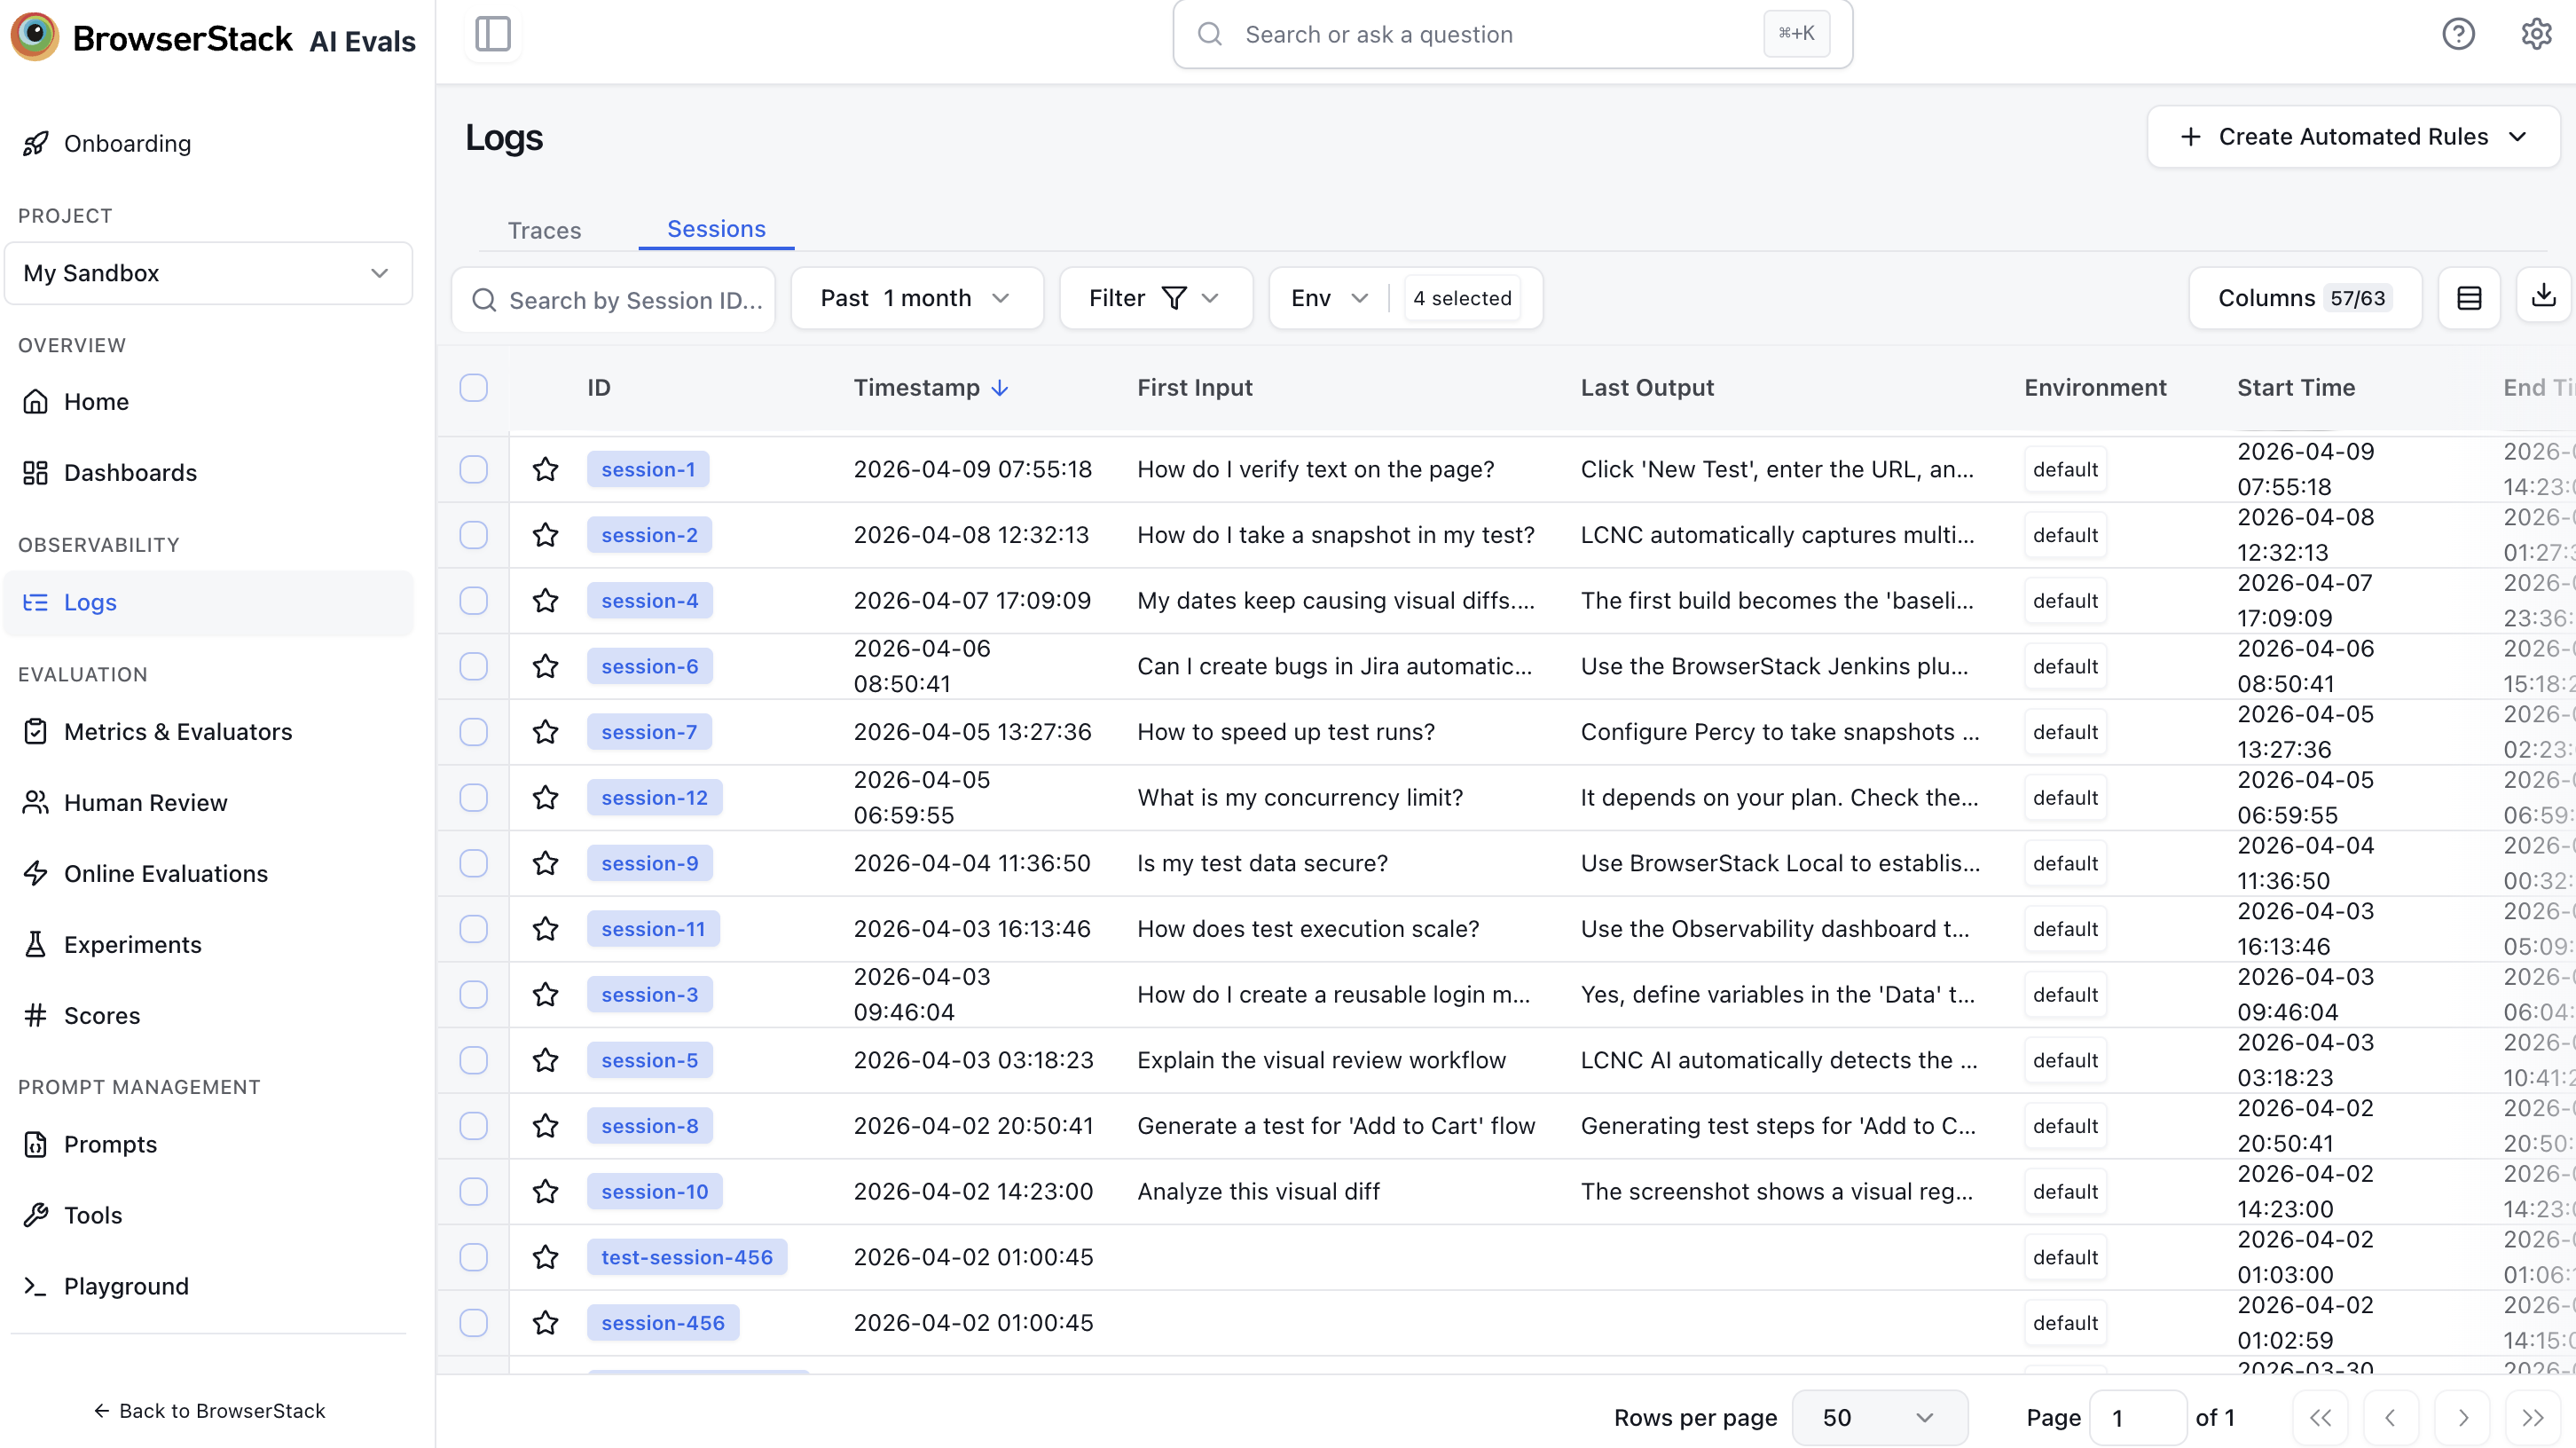Star session-6 as favorite
The image size is (2576, 1448).
click(545, 666)
